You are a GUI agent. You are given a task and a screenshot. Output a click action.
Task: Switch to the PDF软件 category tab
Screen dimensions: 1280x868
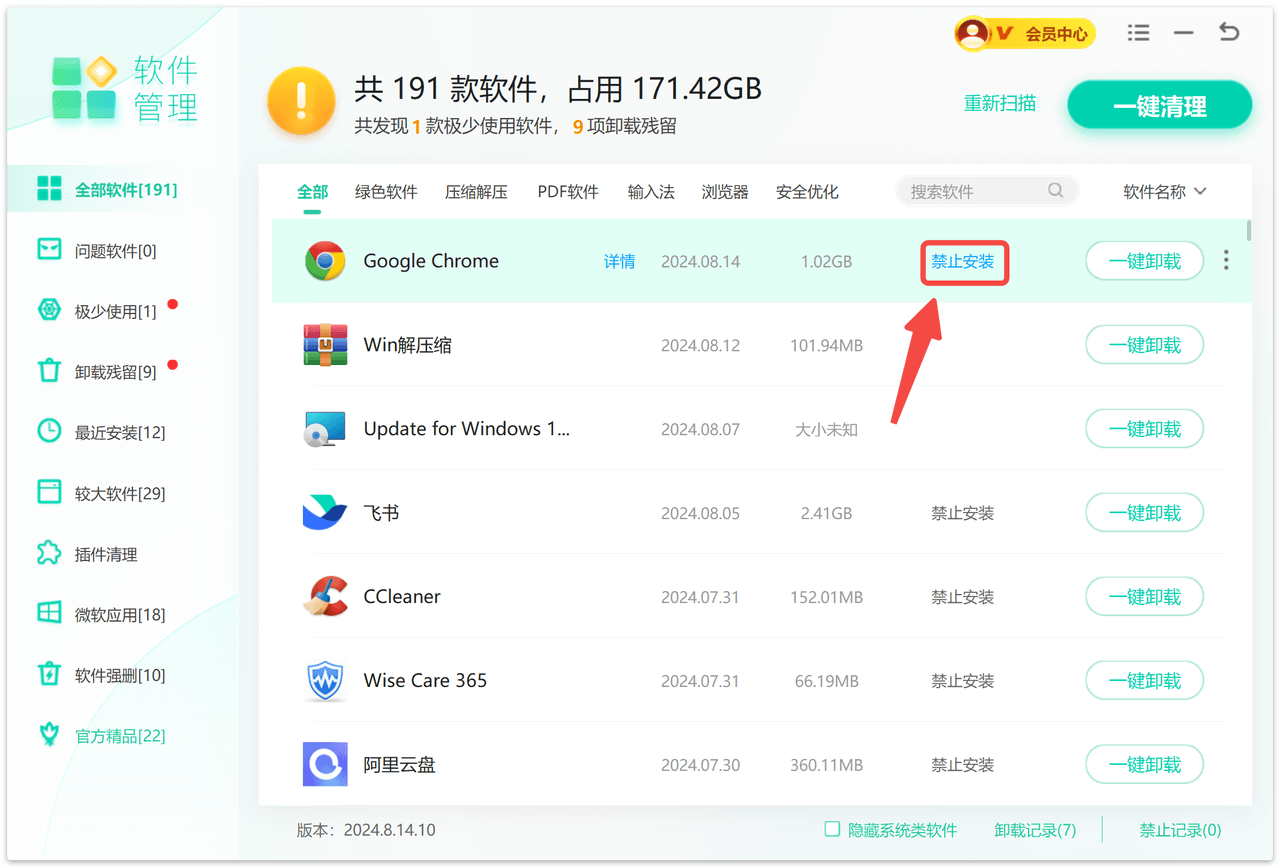click(568, 192)
